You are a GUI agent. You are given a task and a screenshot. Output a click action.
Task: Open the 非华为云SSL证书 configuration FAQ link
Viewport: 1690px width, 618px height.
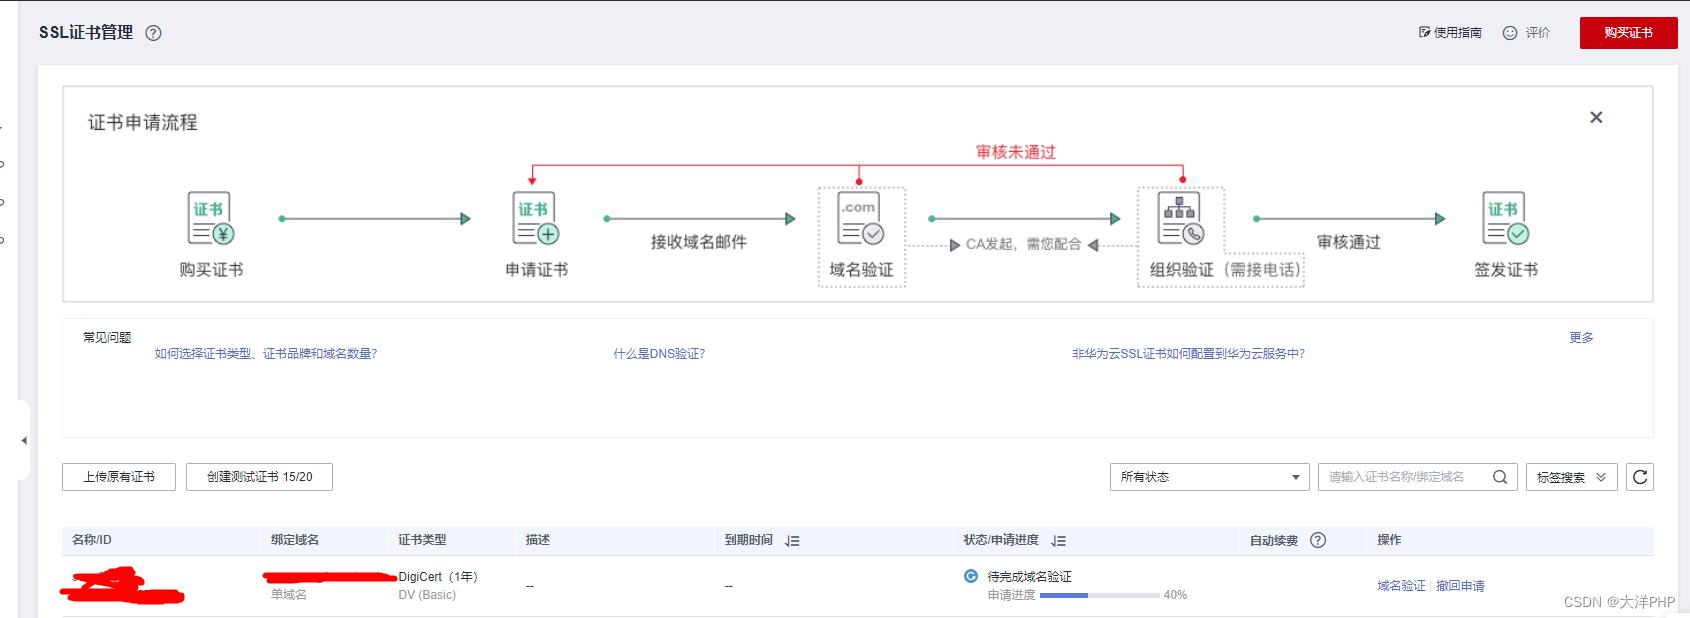[x=1188, y=354]
